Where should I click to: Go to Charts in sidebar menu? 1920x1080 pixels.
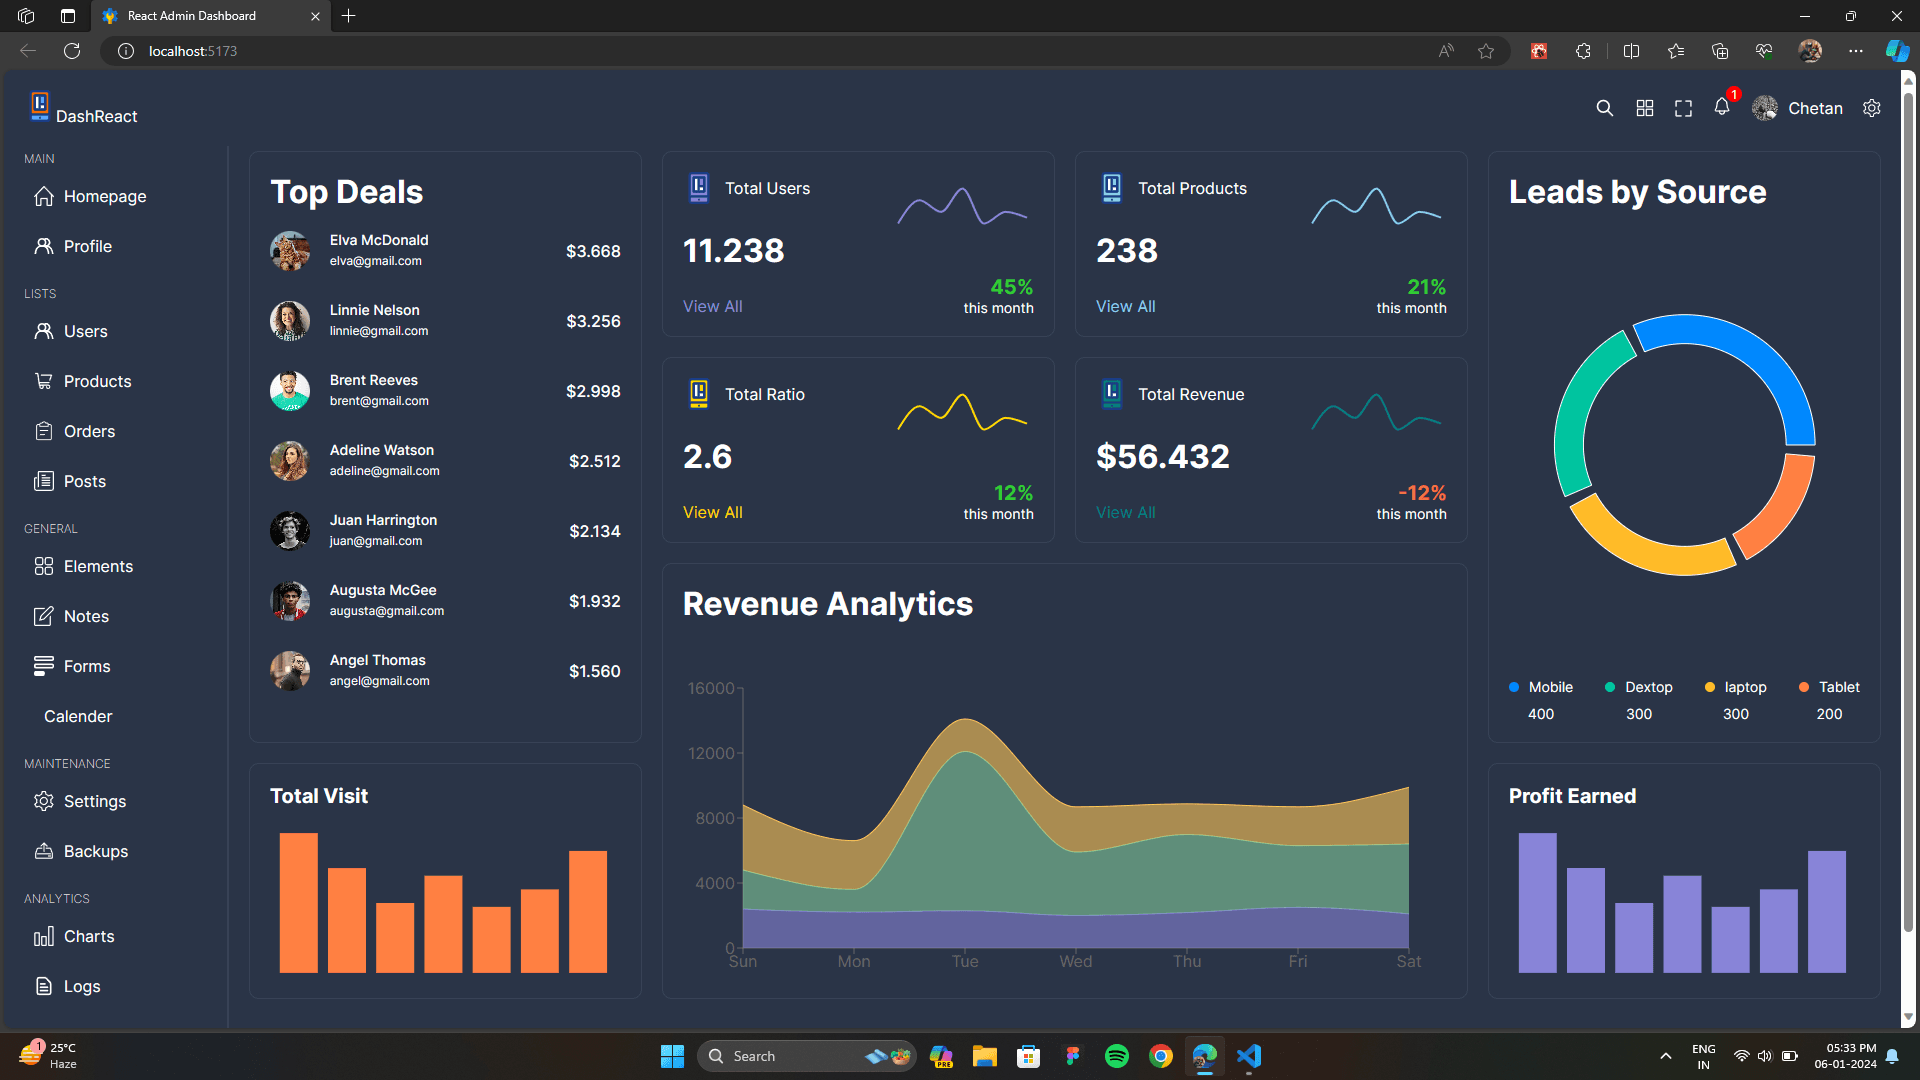[x=88, y=936]
